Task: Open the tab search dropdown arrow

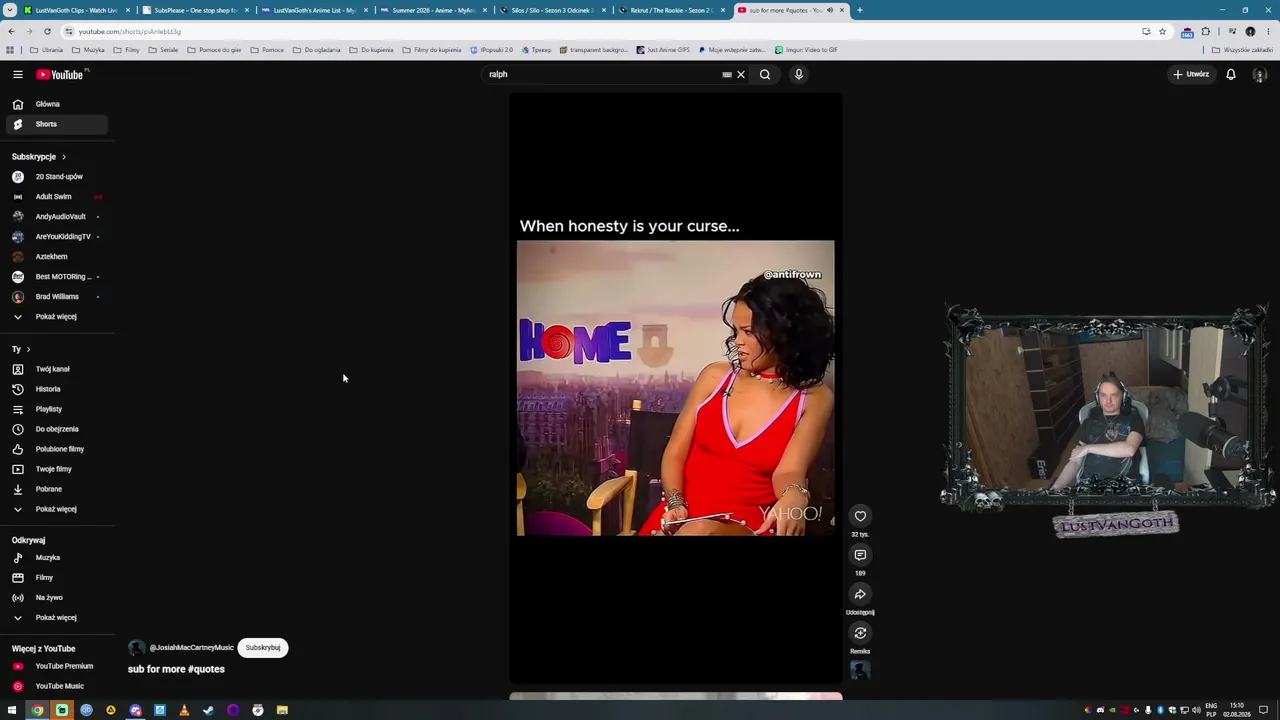Action: pyautogui.click(x=11, y=10)
